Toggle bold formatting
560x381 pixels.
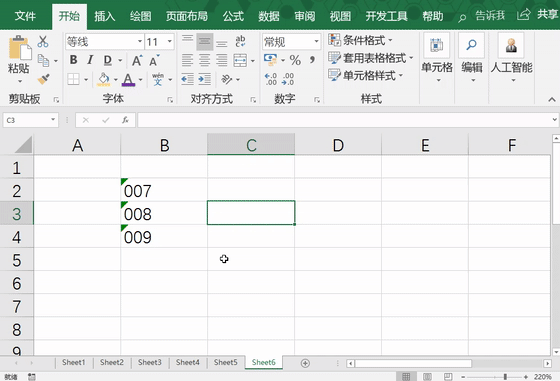pyautogui.click(x=74, y=60)
